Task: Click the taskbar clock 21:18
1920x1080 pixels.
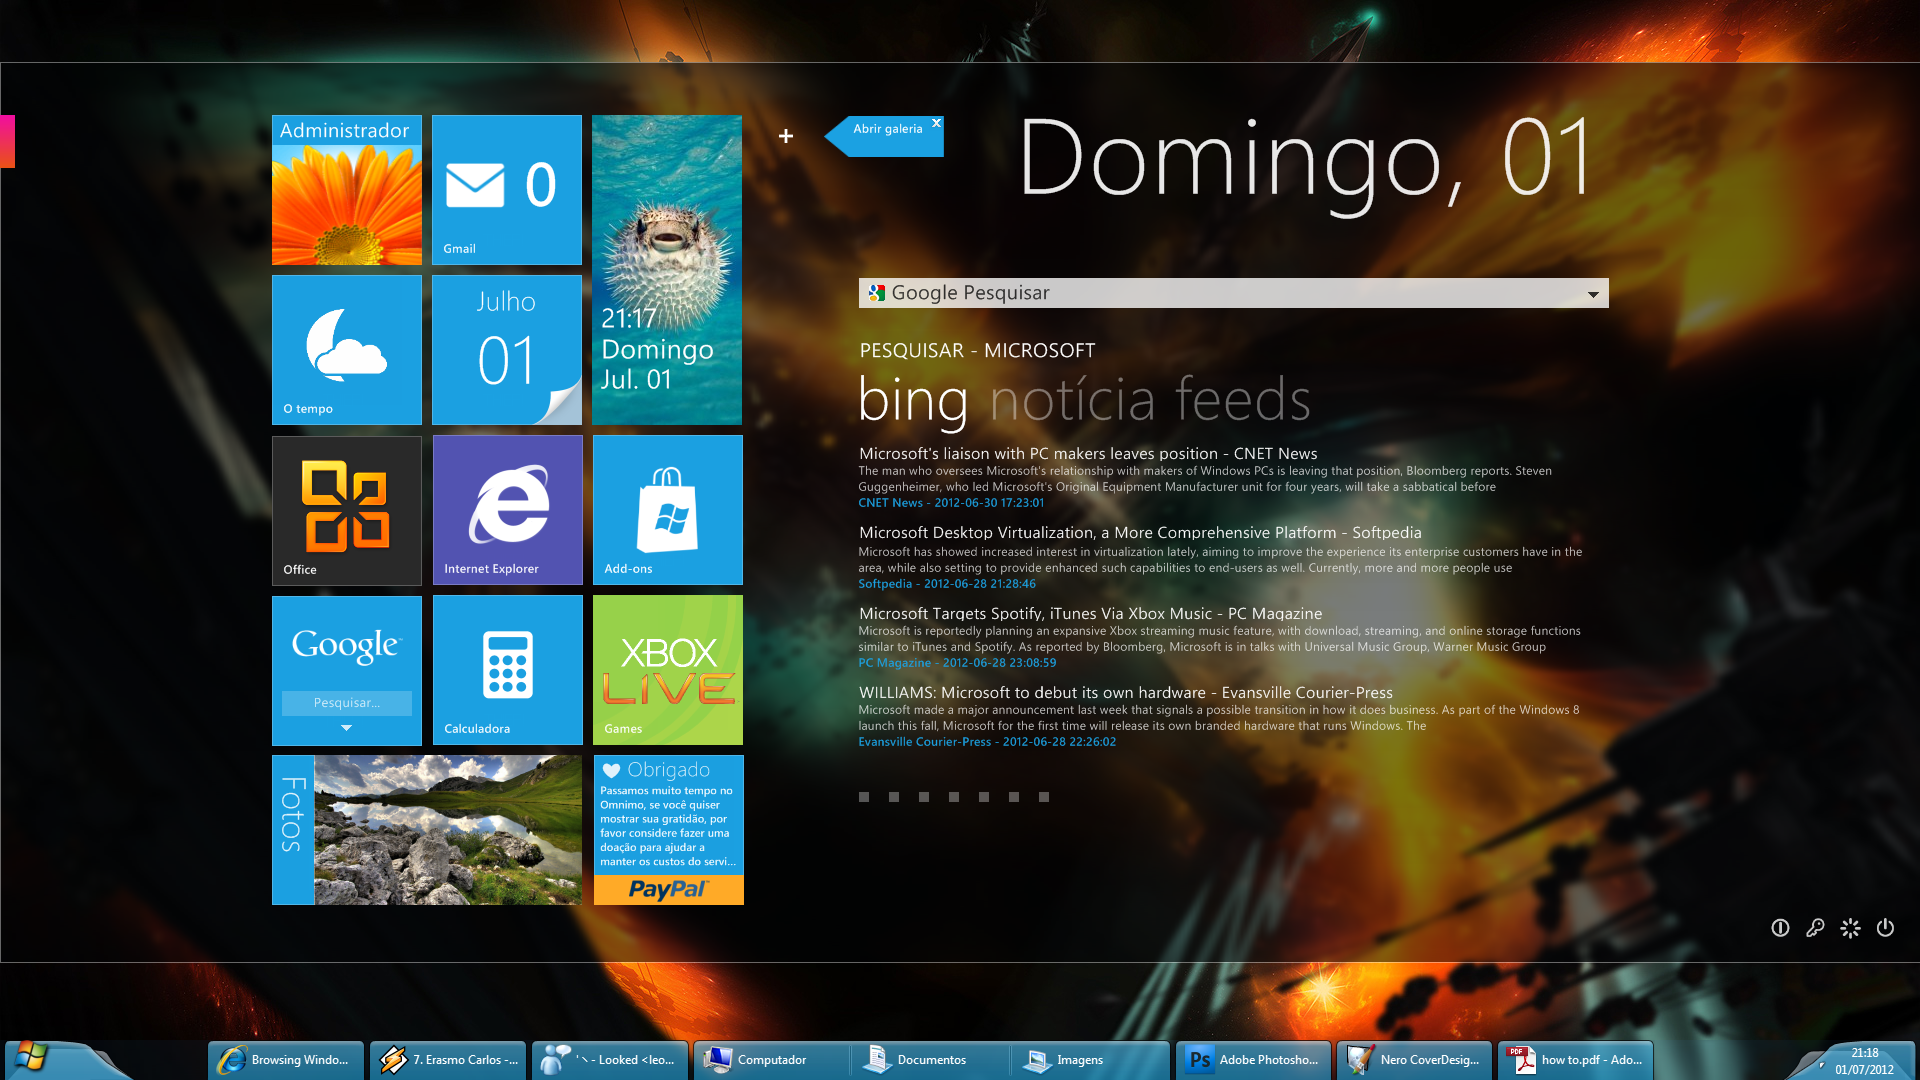Action: pos(1864,1061)
